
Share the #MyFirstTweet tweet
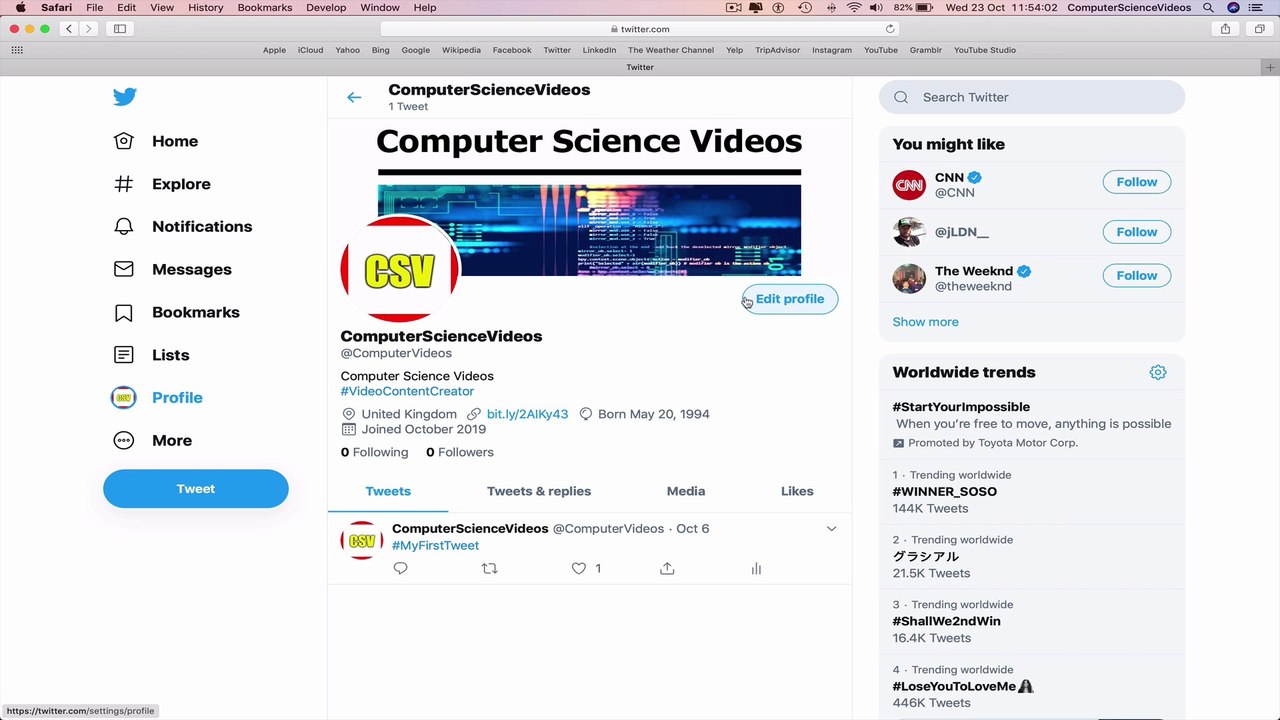[x=667, y=568]
